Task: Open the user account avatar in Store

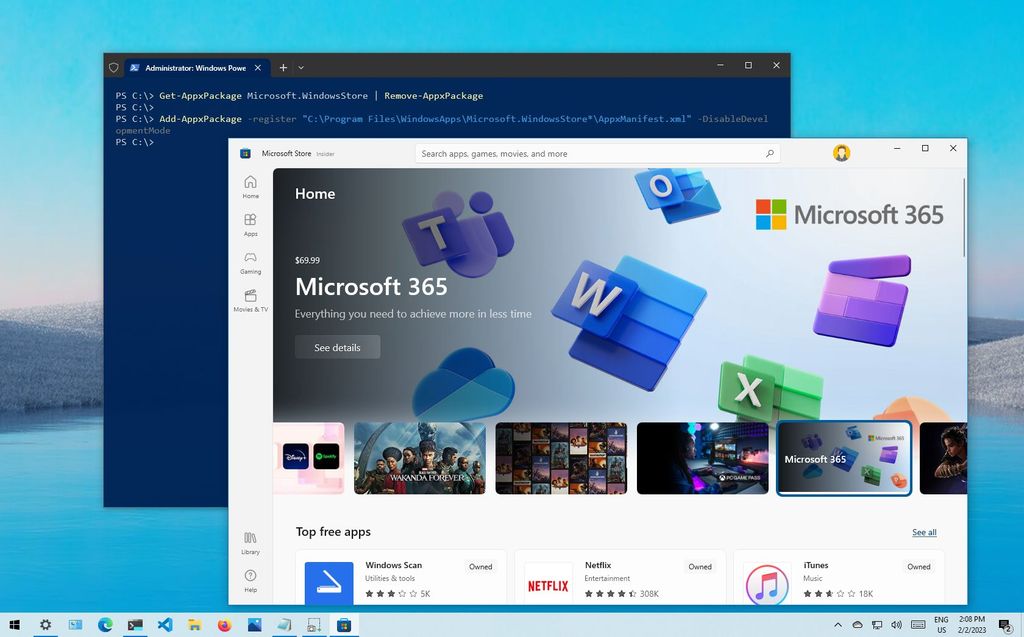Action: (x=841, y=152)
